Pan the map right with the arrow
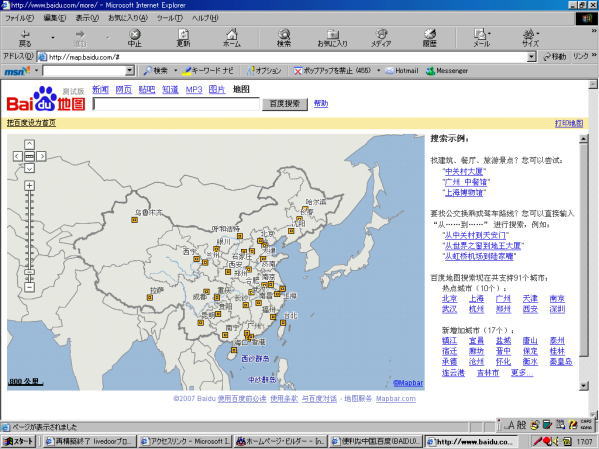The height and width of the screenshot is (449, 599). [41, 156]
